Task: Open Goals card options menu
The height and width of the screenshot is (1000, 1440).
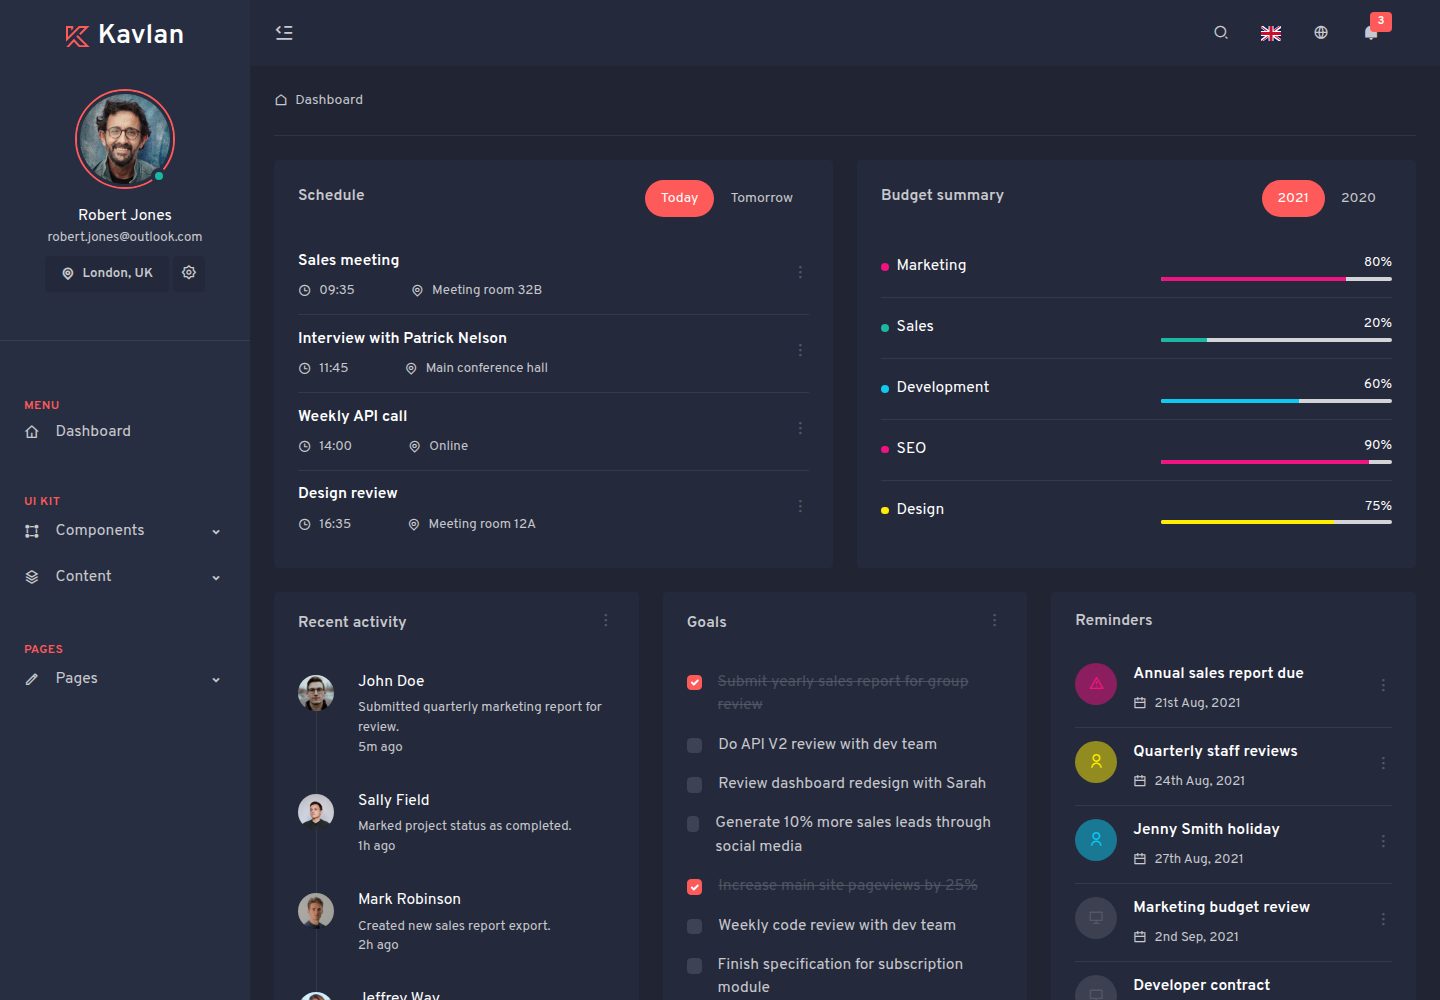Action: coord(994,620)
